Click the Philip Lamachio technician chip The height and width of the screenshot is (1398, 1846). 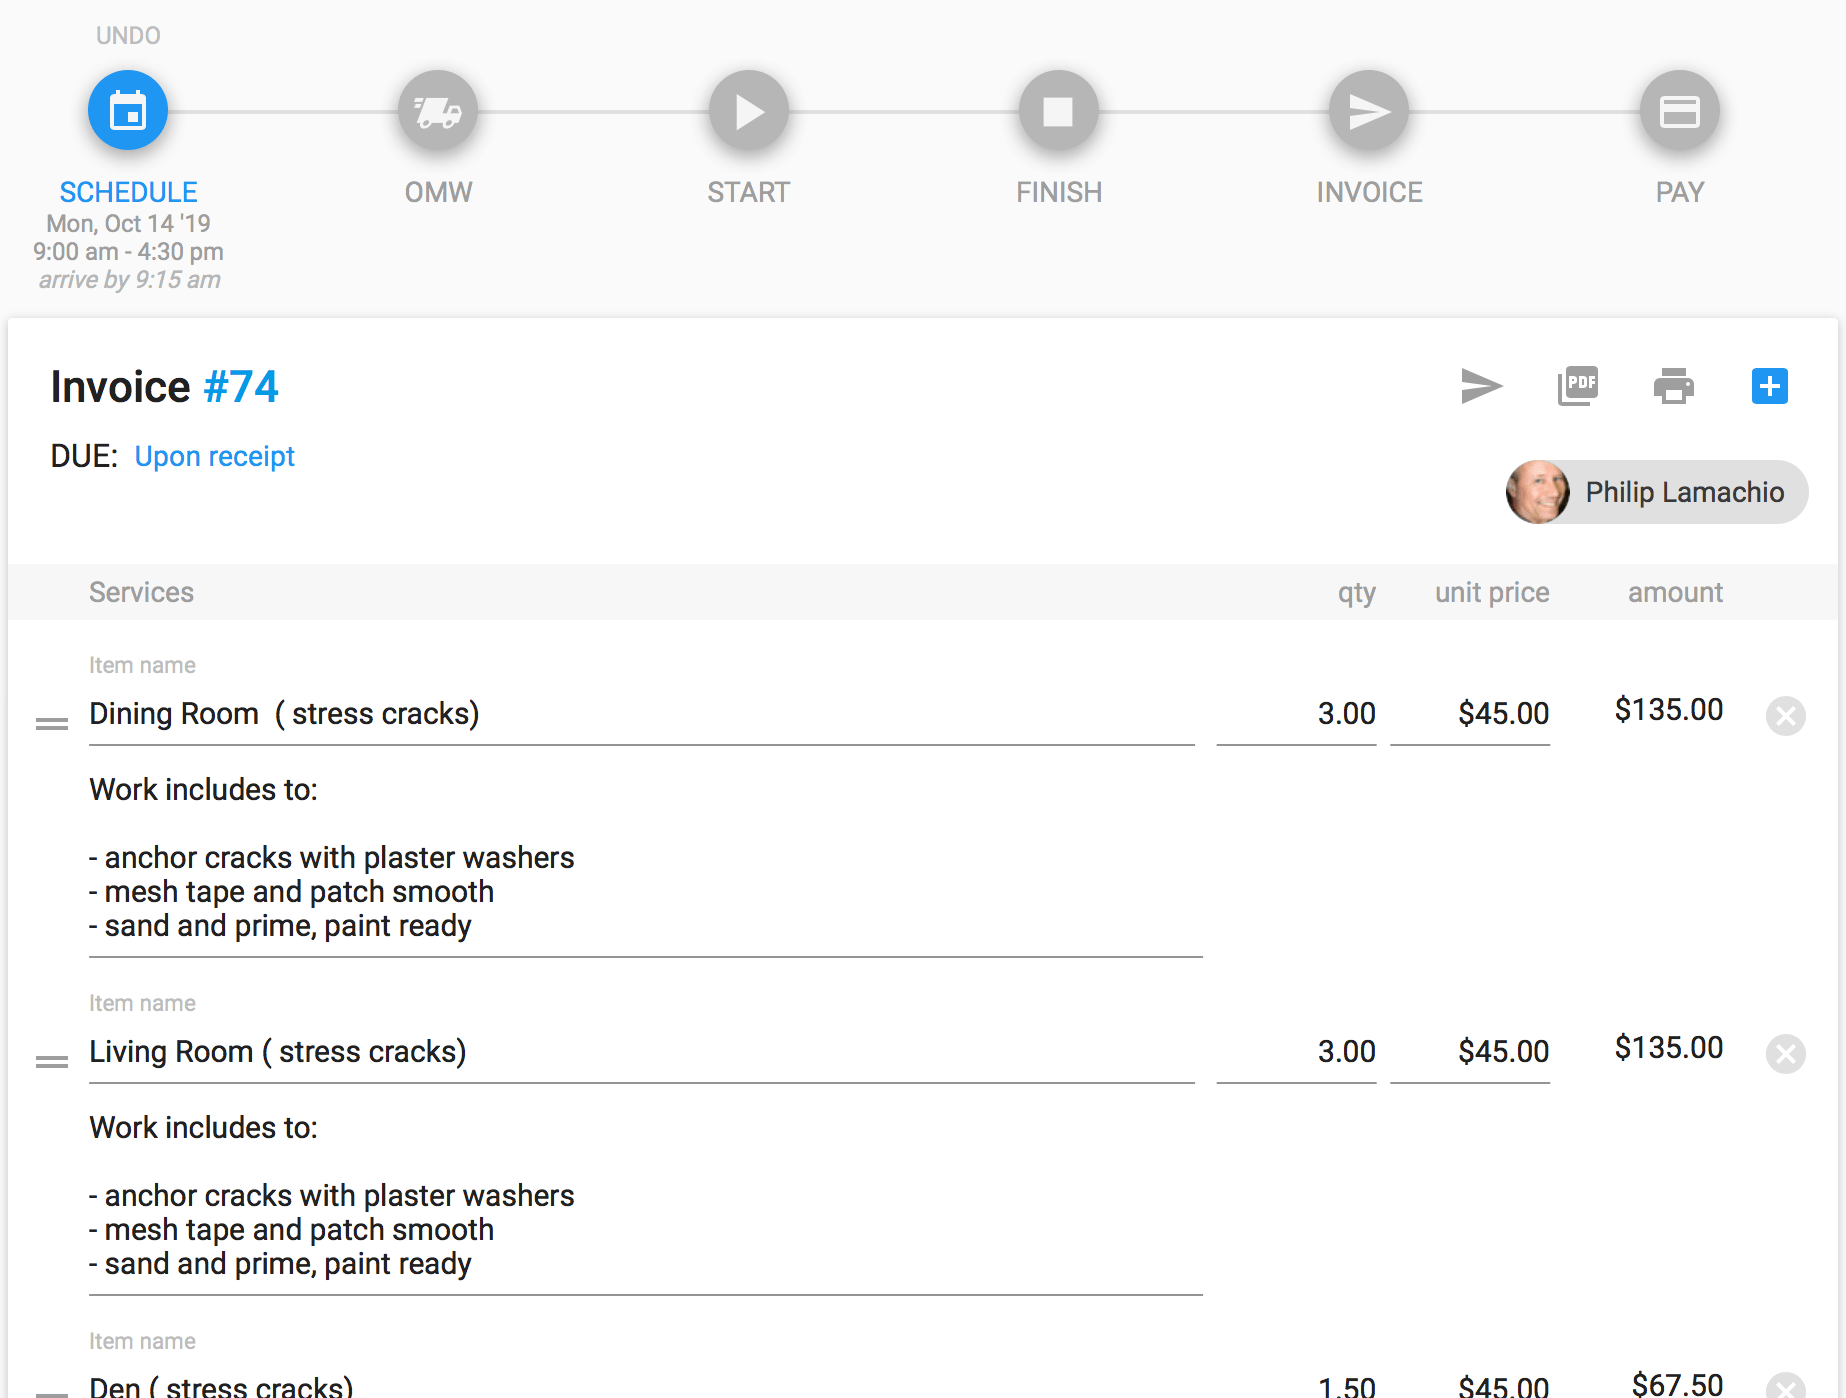point(1657,492)
